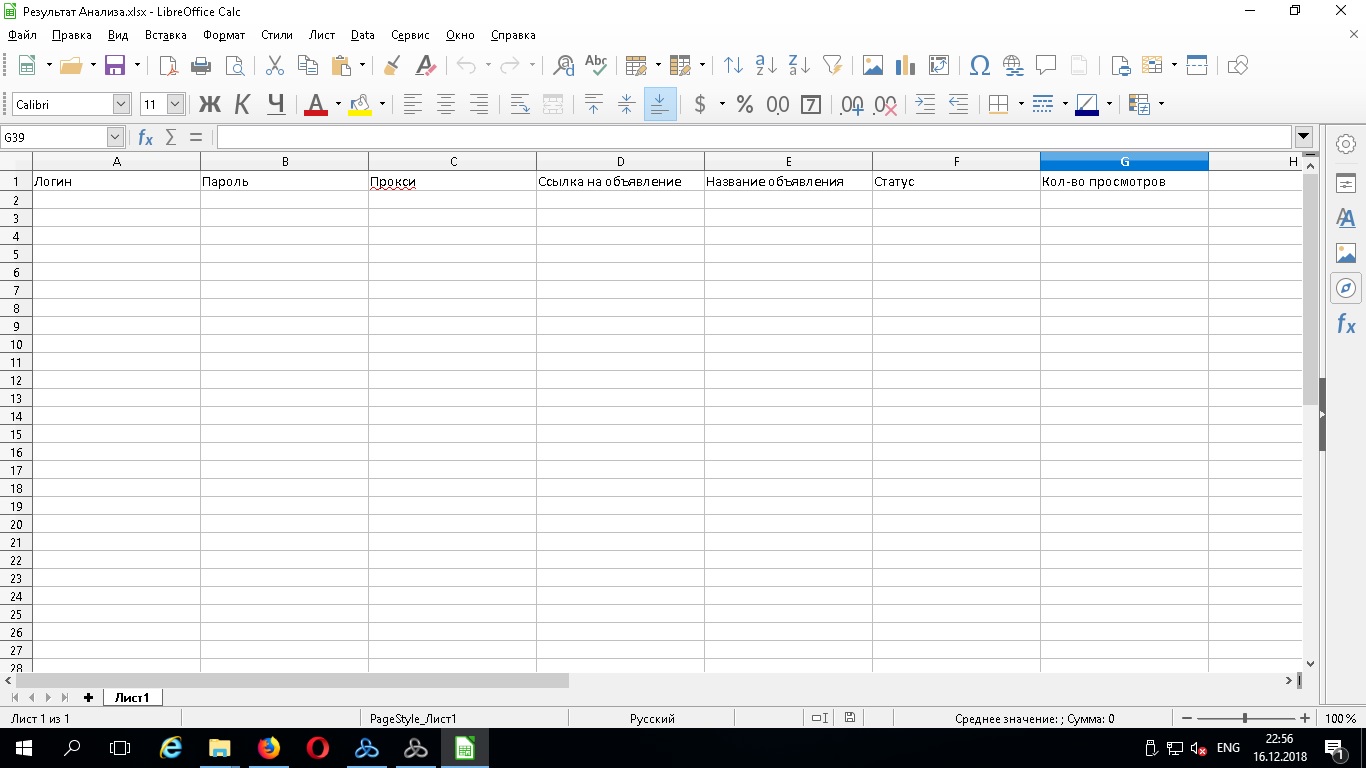This screenshot has height=768, width=1366.
Task: Expand the Calibri font name dropdown
Action: (x=121, y=105)
